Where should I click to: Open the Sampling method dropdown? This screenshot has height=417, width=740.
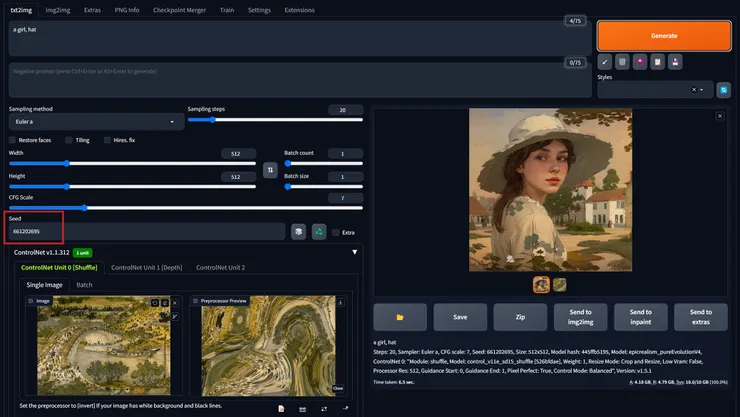coord(96,122)
